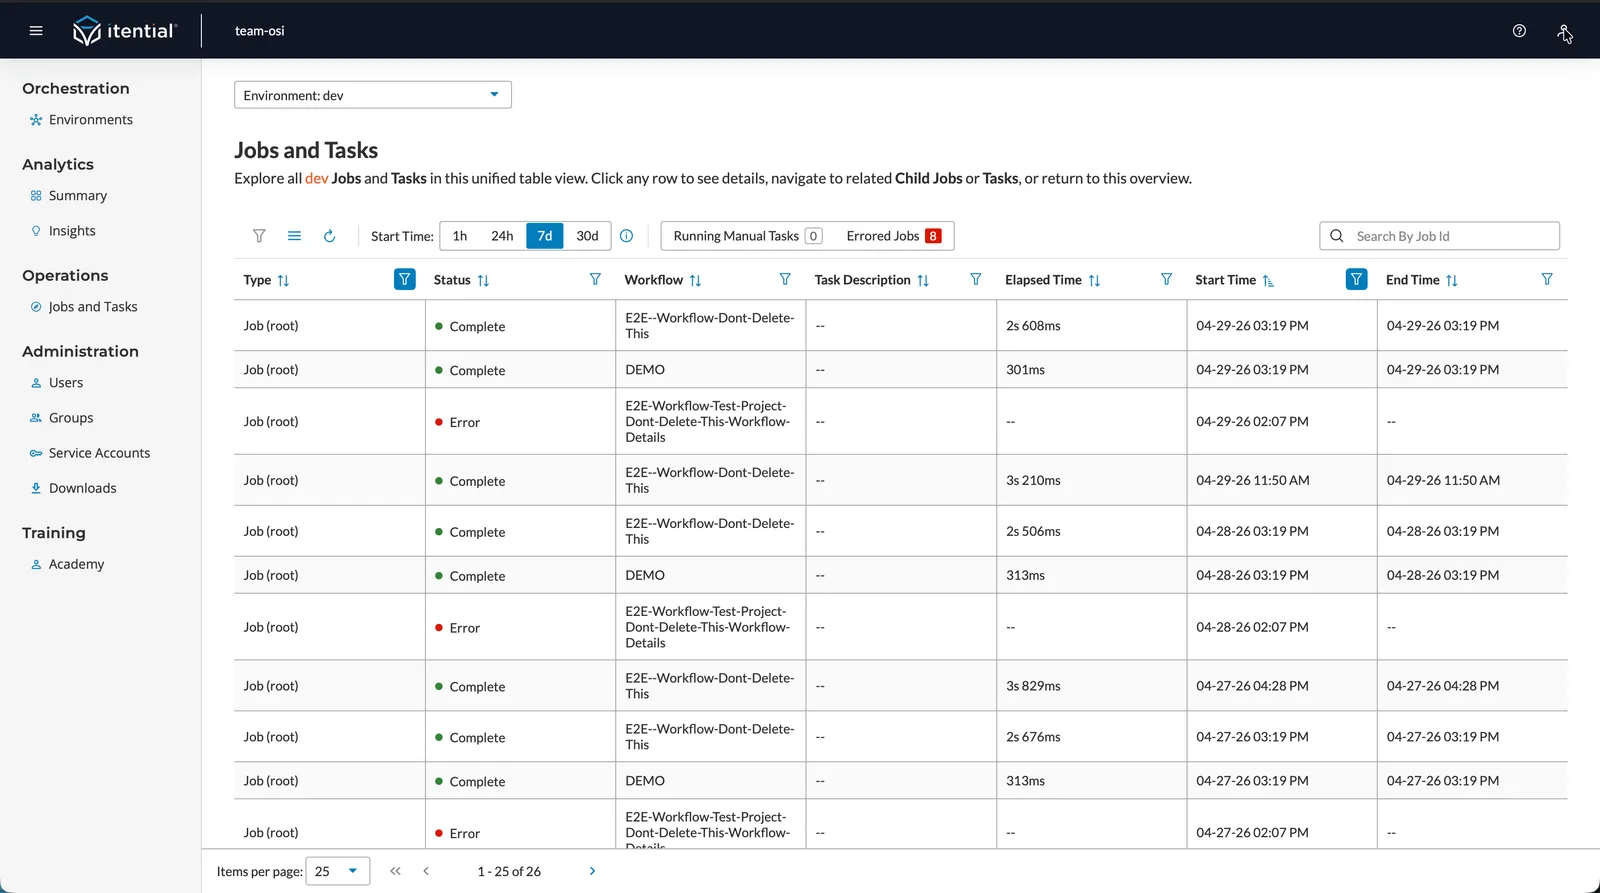This screenshot has width=1600, height=893.
Task: Go to previous page chevron
Action: pos(426,871)
